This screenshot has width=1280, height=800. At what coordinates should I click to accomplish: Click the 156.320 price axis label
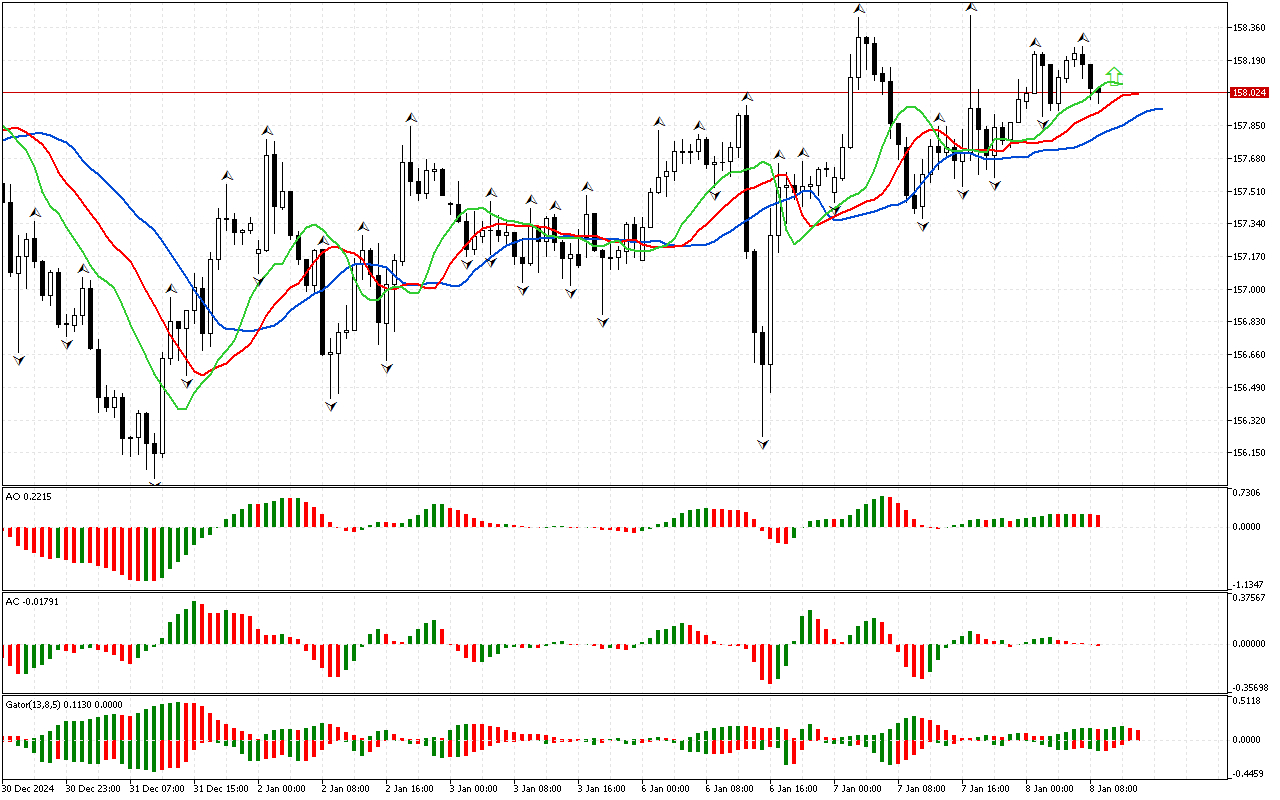pyautogui.click(x=1250, y=421)
